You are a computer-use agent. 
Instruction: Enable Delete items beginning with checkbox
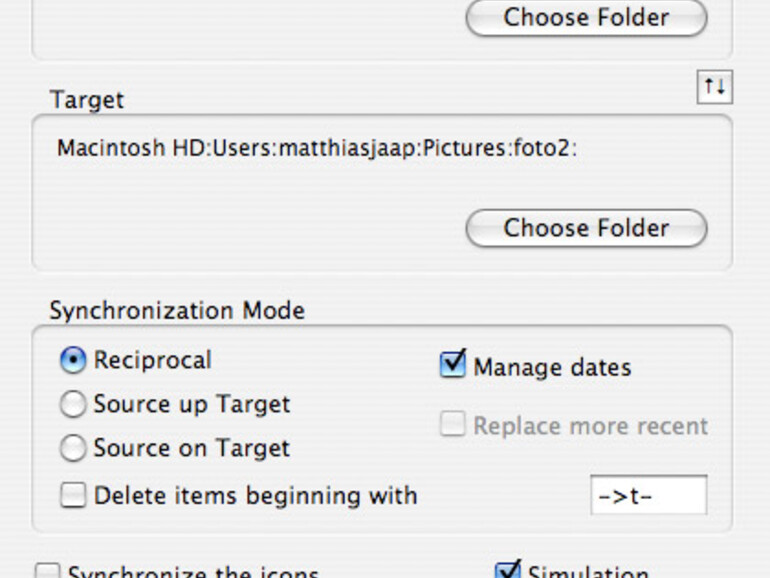click(x=73, y=496)
